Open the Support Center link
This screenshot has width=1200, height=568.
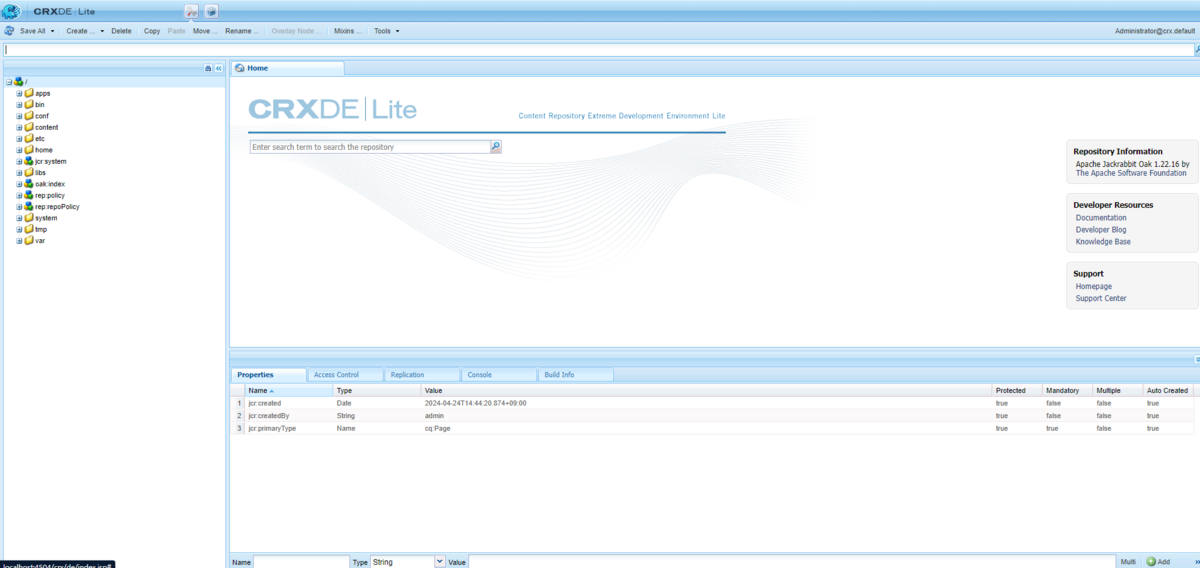[x=1101, y=298]
